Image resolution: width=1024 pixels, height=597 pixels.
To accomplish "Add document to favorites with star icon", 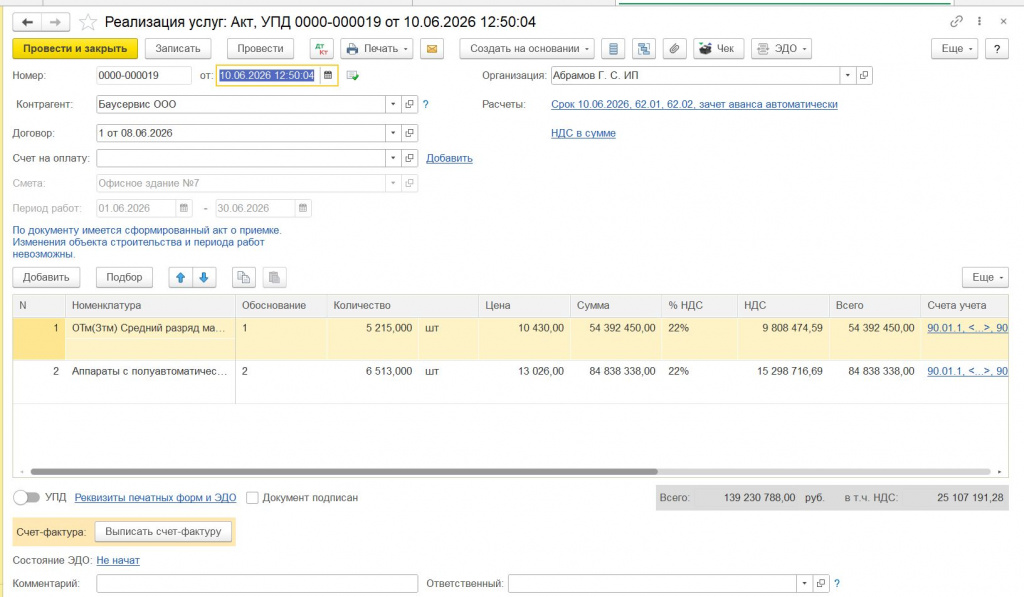I will coord(88,22).
